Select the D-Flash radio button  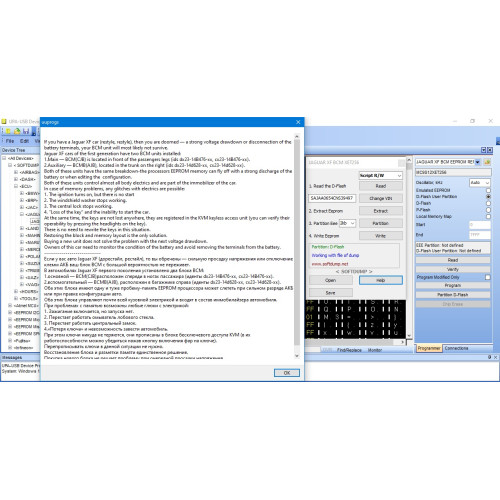coord(488,203)
